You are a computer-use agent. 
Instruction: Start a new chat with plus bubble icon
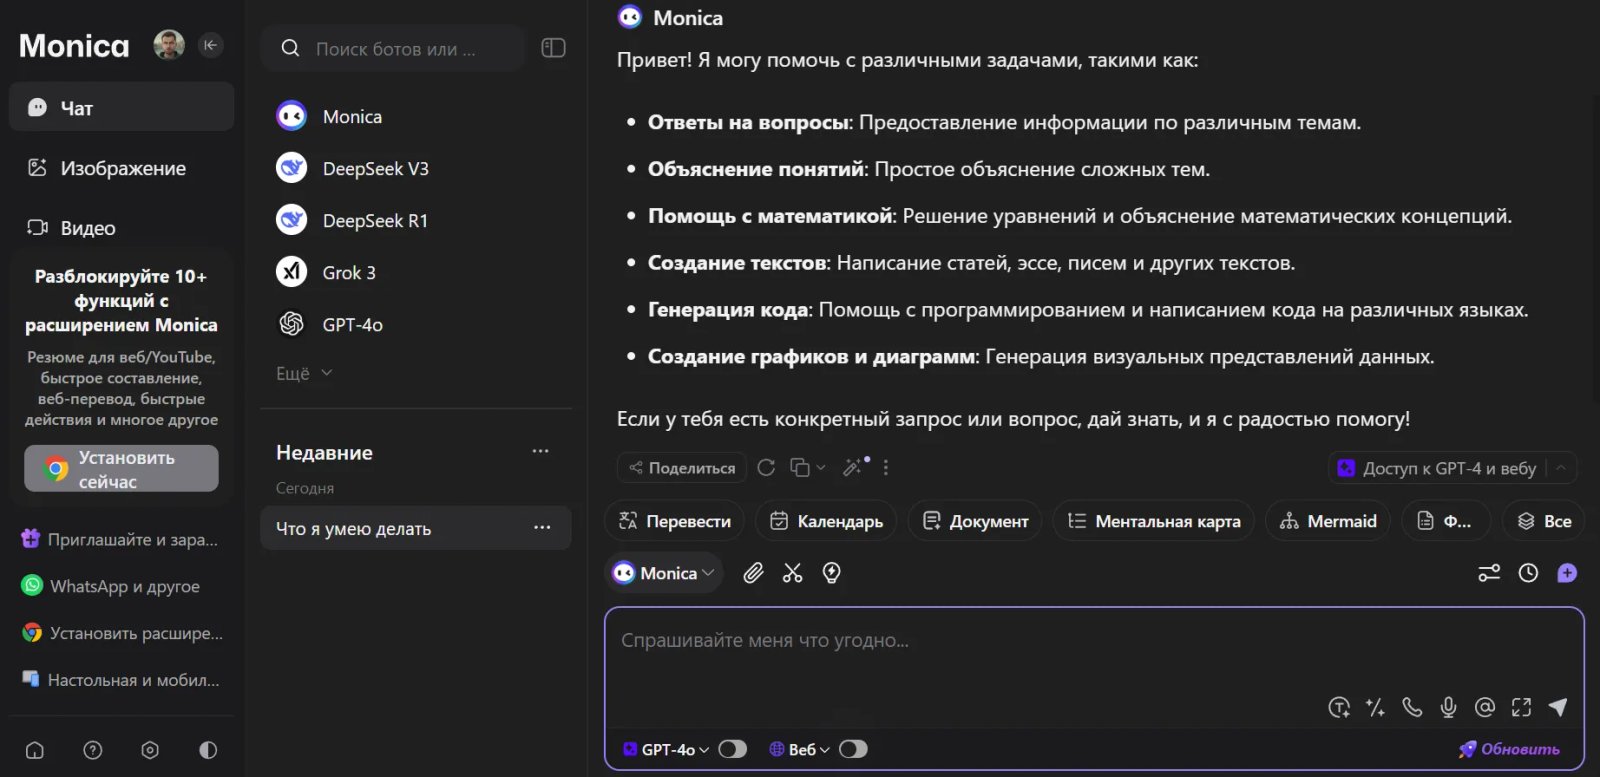[1567, 572]
